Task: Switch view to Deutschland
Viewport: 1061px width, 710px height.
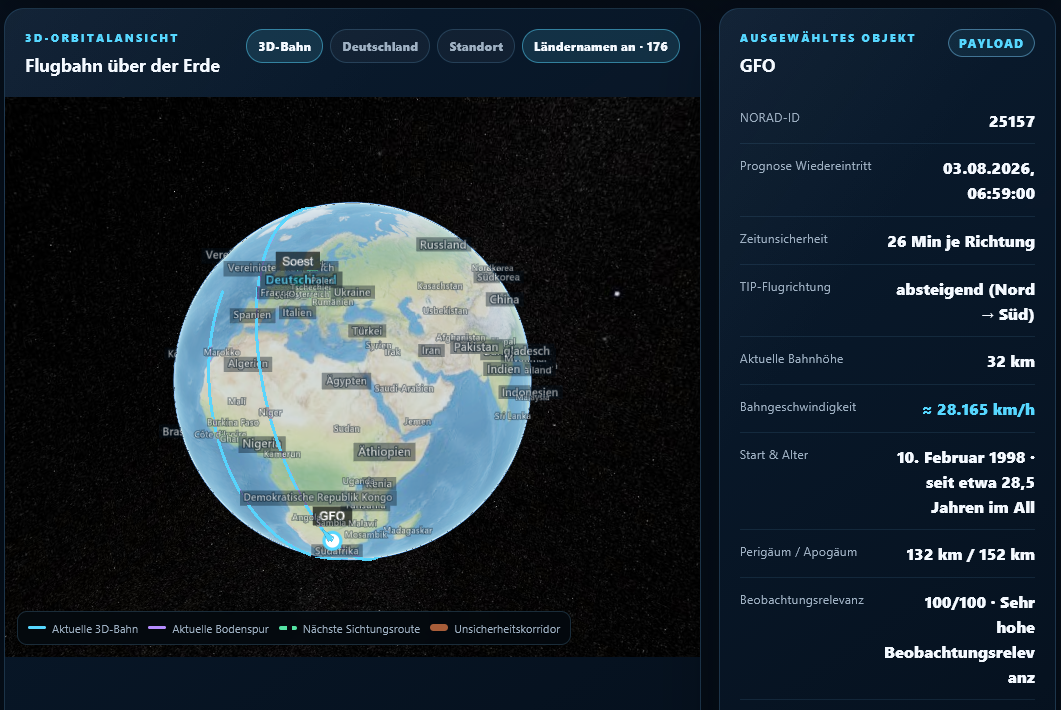Action: point(380,47)
